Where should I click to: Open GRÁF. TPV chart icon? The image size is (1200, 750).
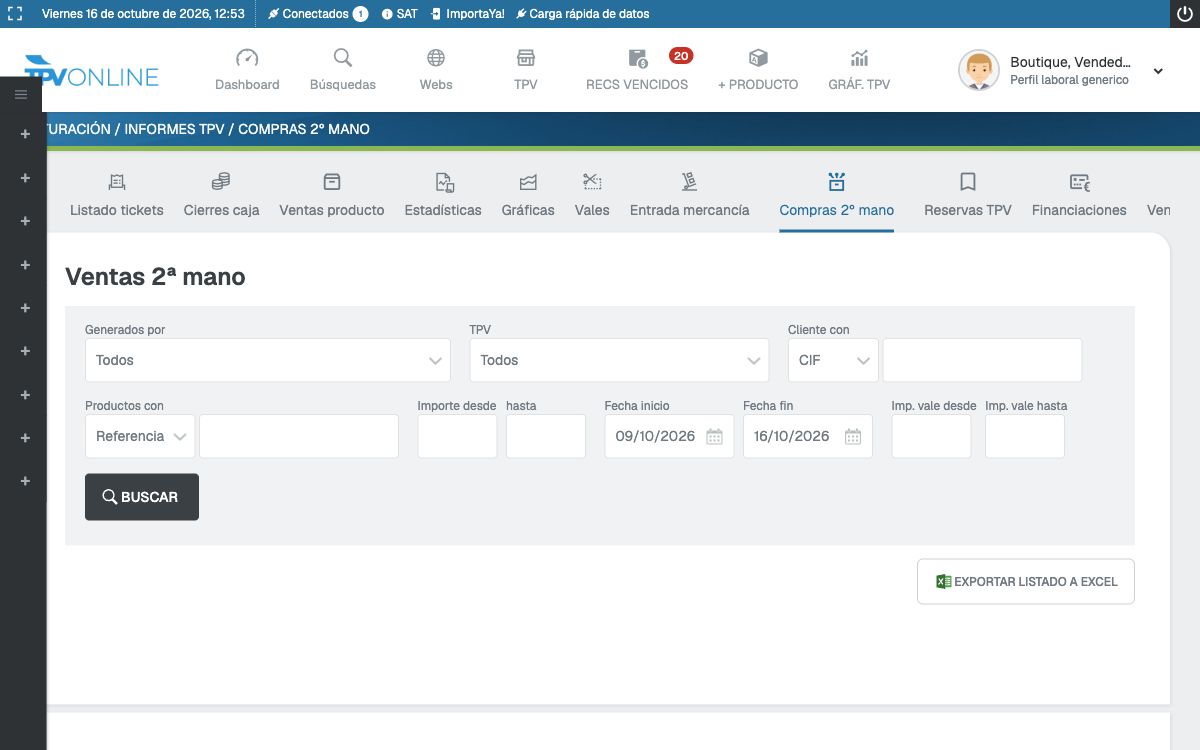pyautogui.click(x=859, y=58)
